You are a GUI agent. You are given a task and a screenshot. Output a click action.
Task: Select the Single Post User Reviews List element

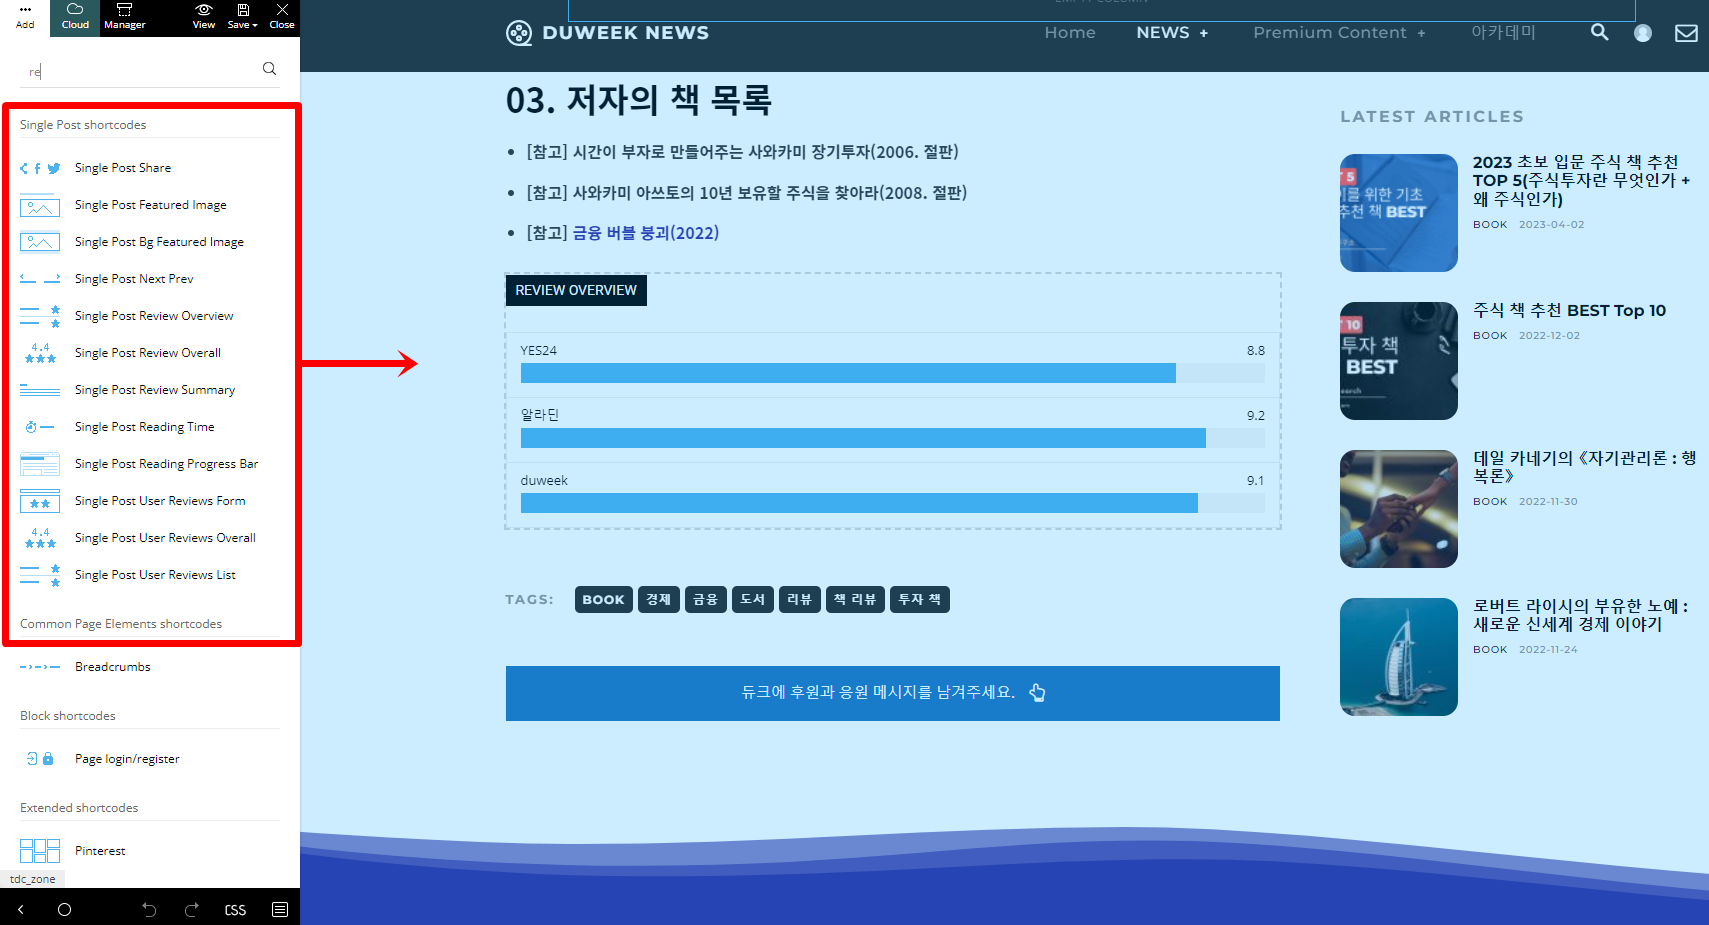point(150,575)
